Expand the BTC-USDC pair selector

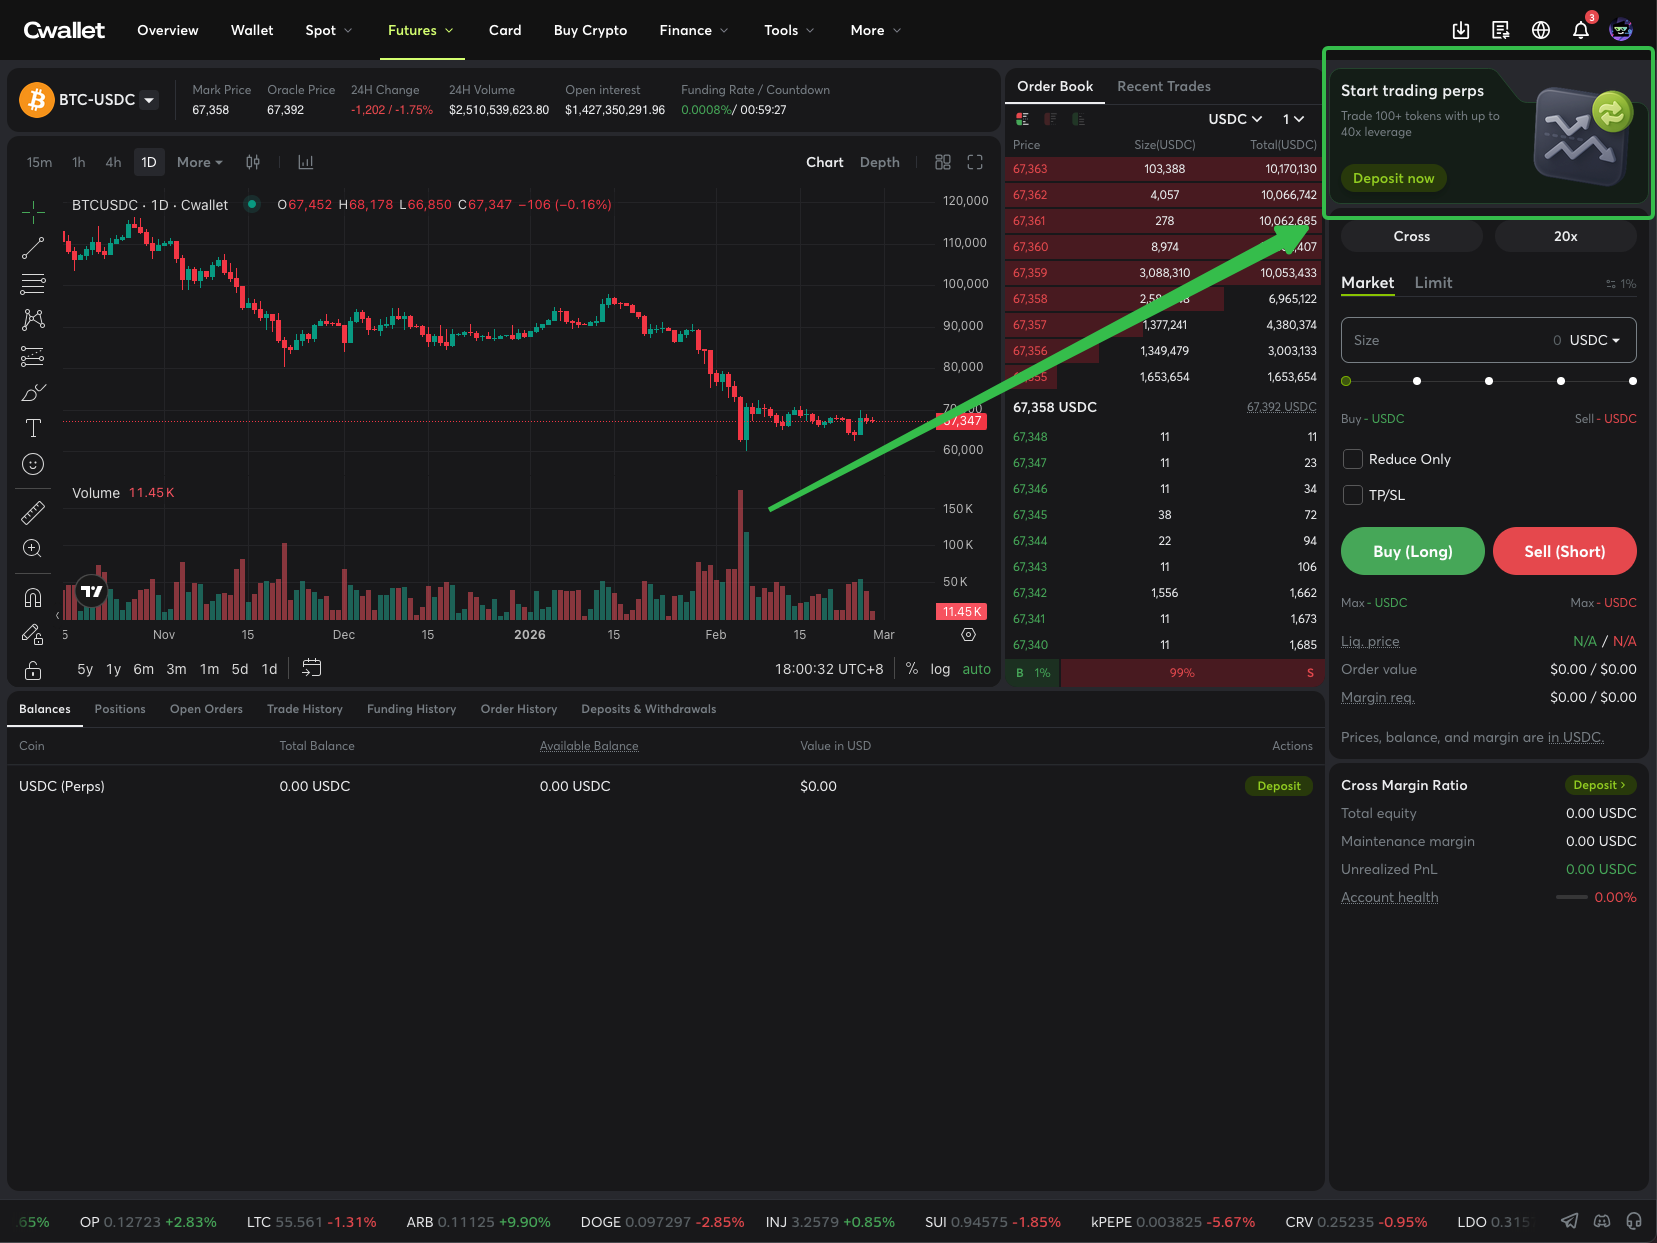149,100
